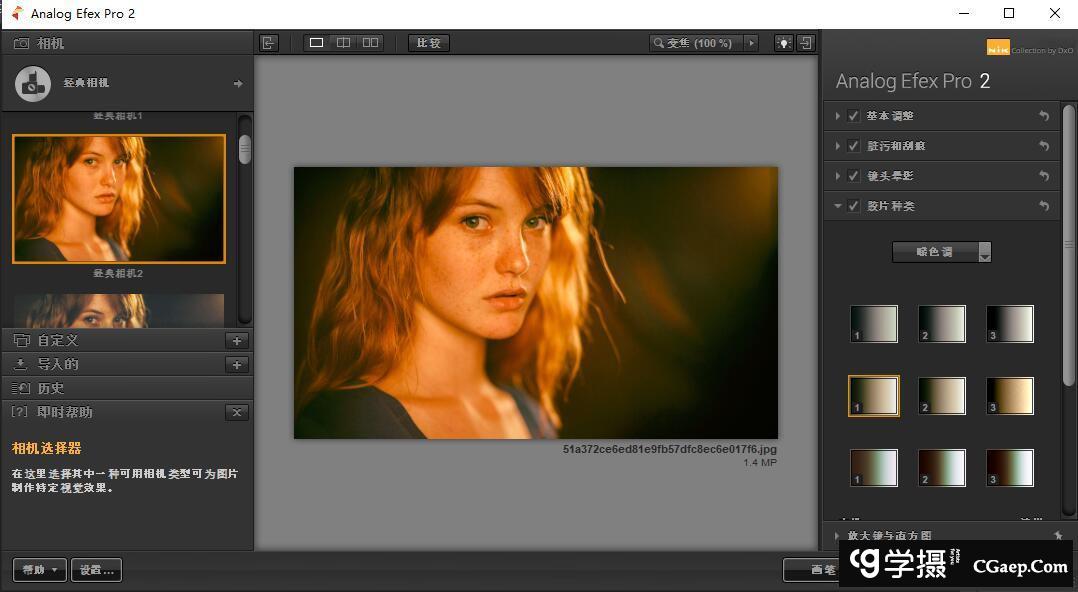
Task: Open the 帮助 menu button
Action: point(39,570)
